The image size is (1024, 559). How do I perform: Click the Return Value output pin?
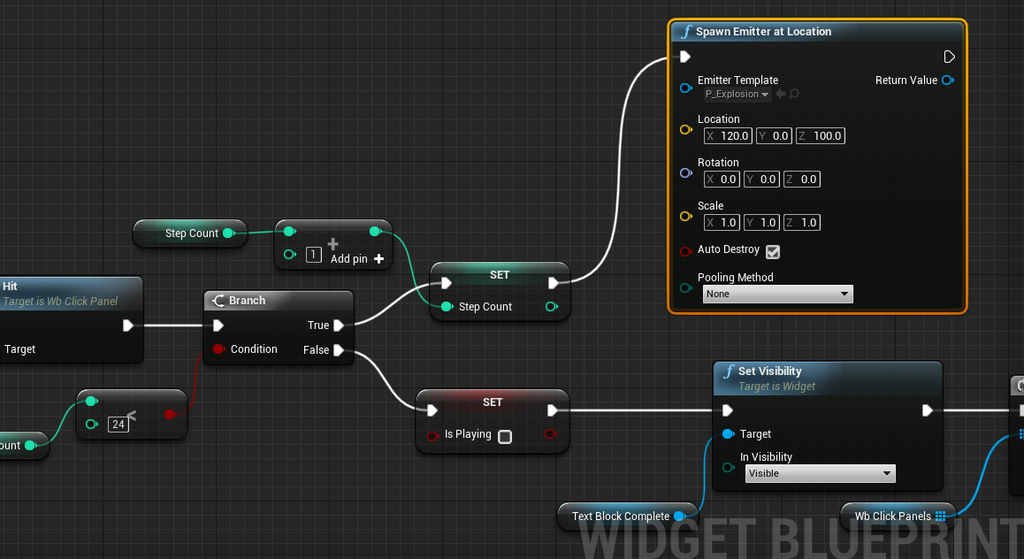coord(948,80)
